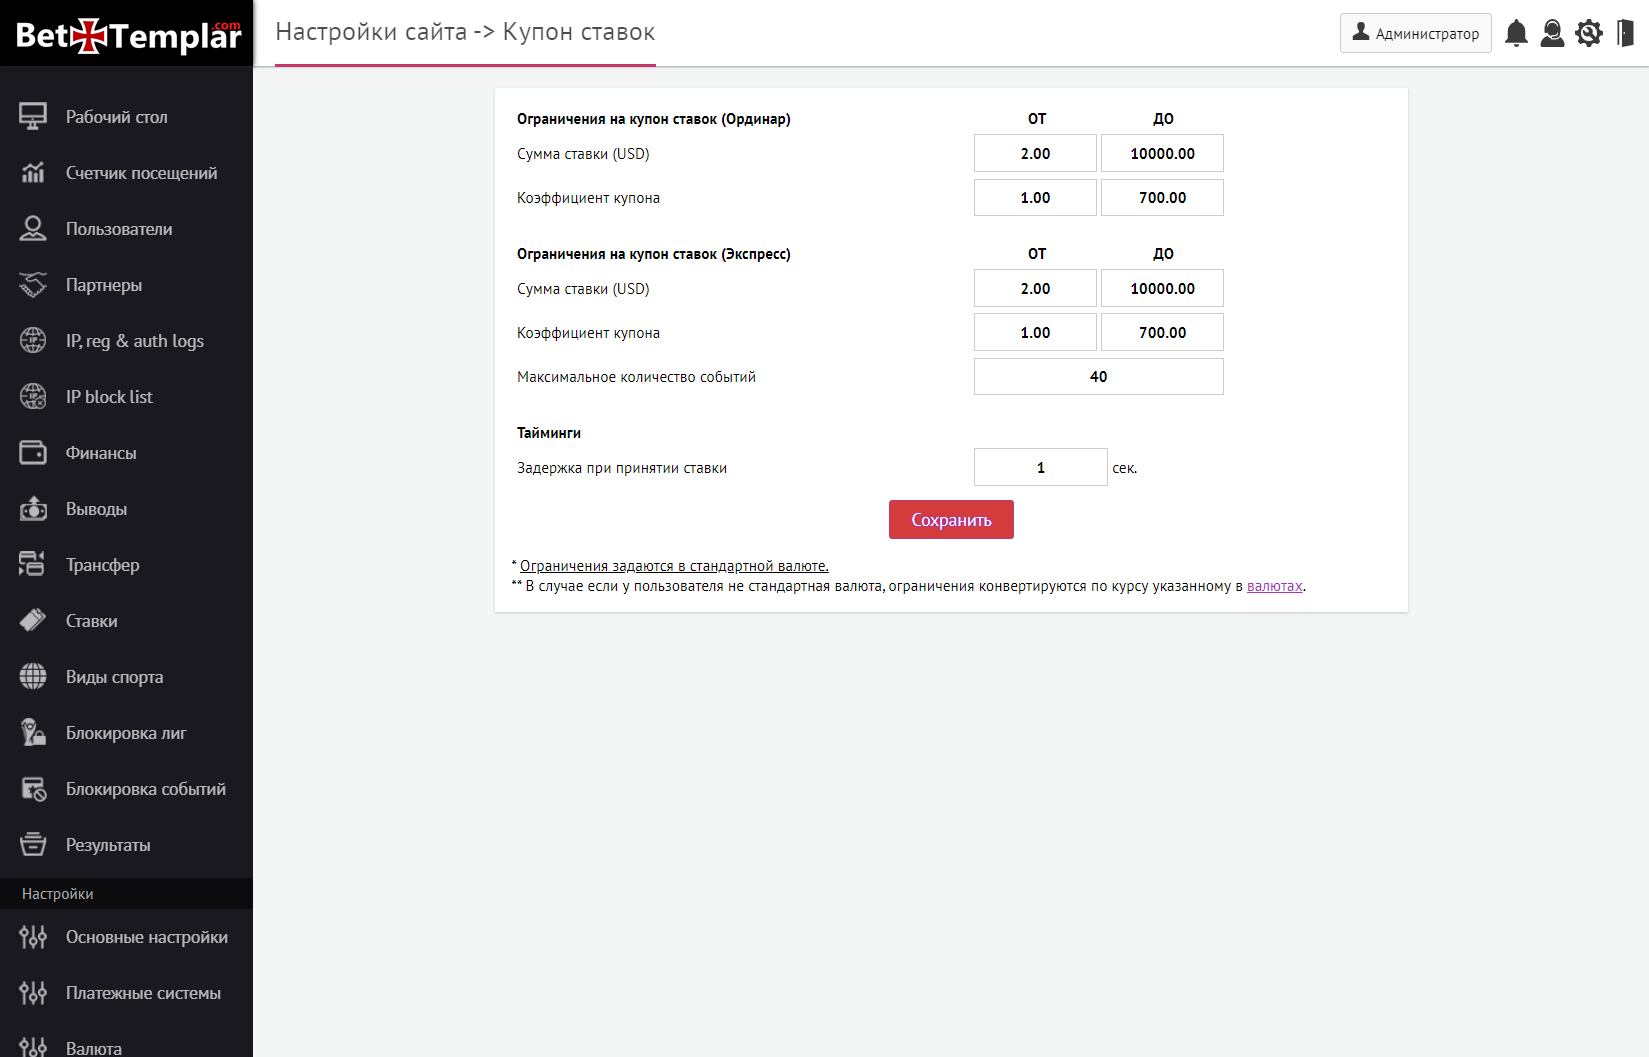
Task: Click the Администратор account button
Action: [x=1415, y=33]
